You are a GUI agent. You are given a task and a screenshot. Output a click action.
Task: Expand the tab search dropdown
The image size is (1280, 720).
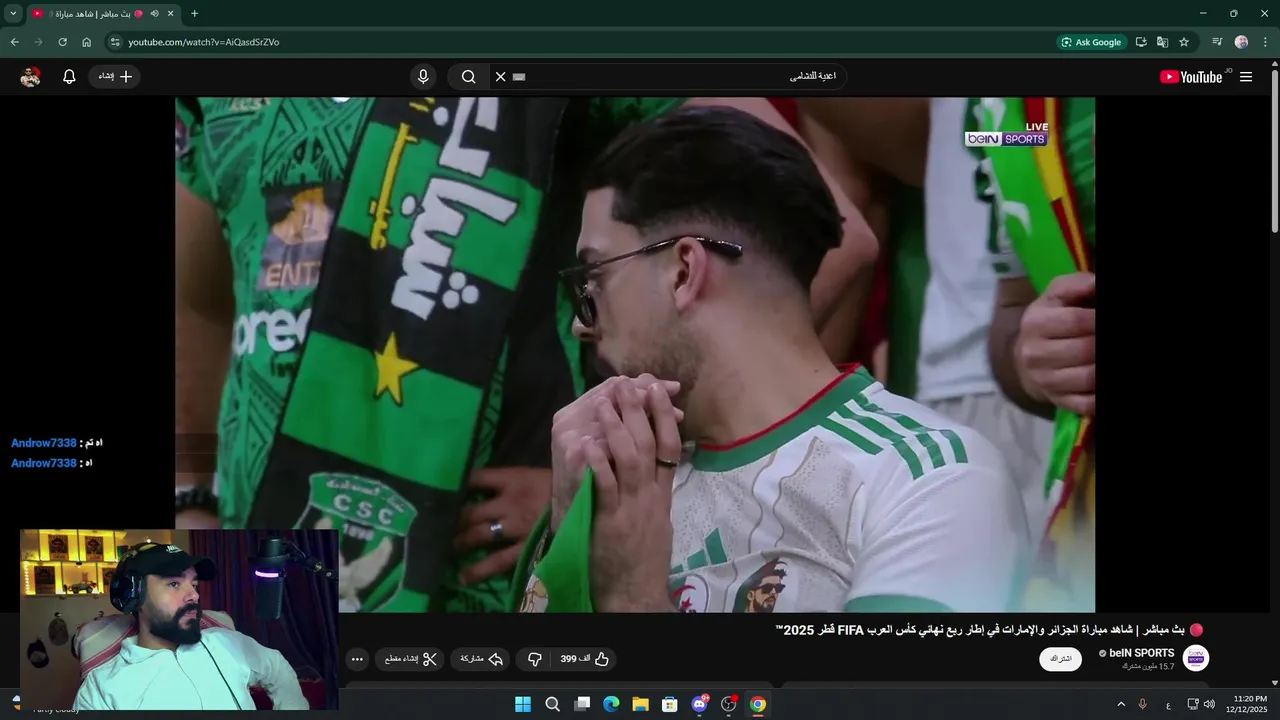13,14
